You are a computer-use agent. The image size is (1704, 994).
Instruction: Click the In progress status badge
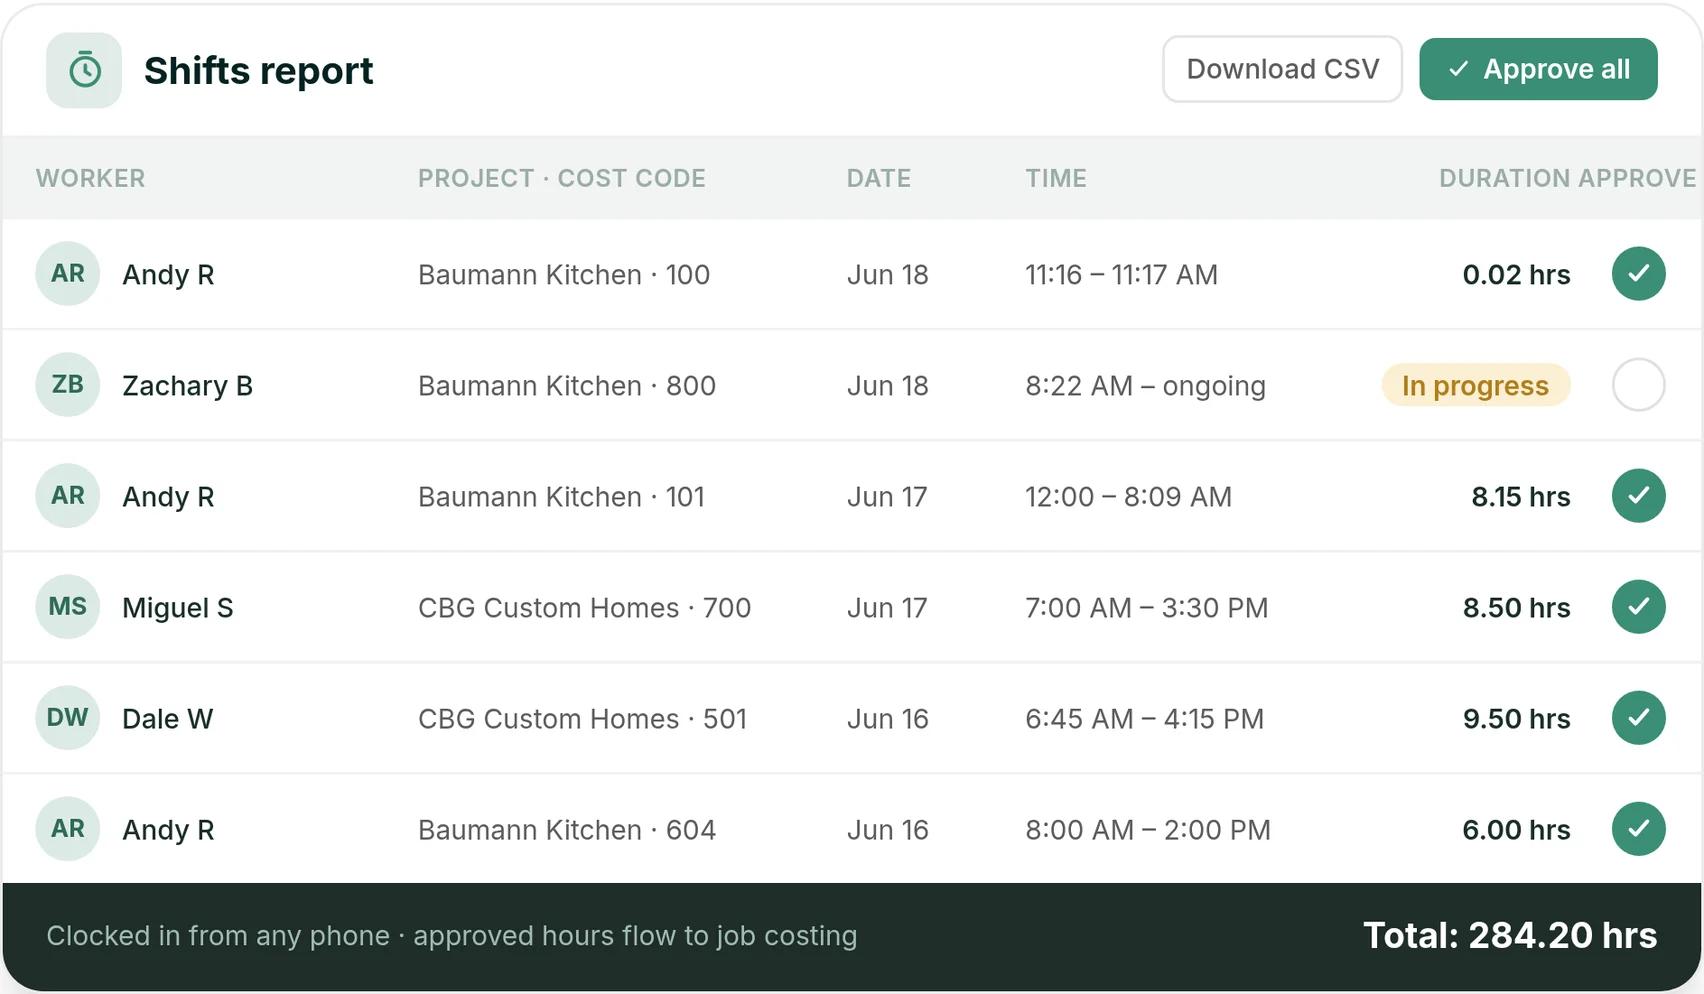[x=1475, y=385]
